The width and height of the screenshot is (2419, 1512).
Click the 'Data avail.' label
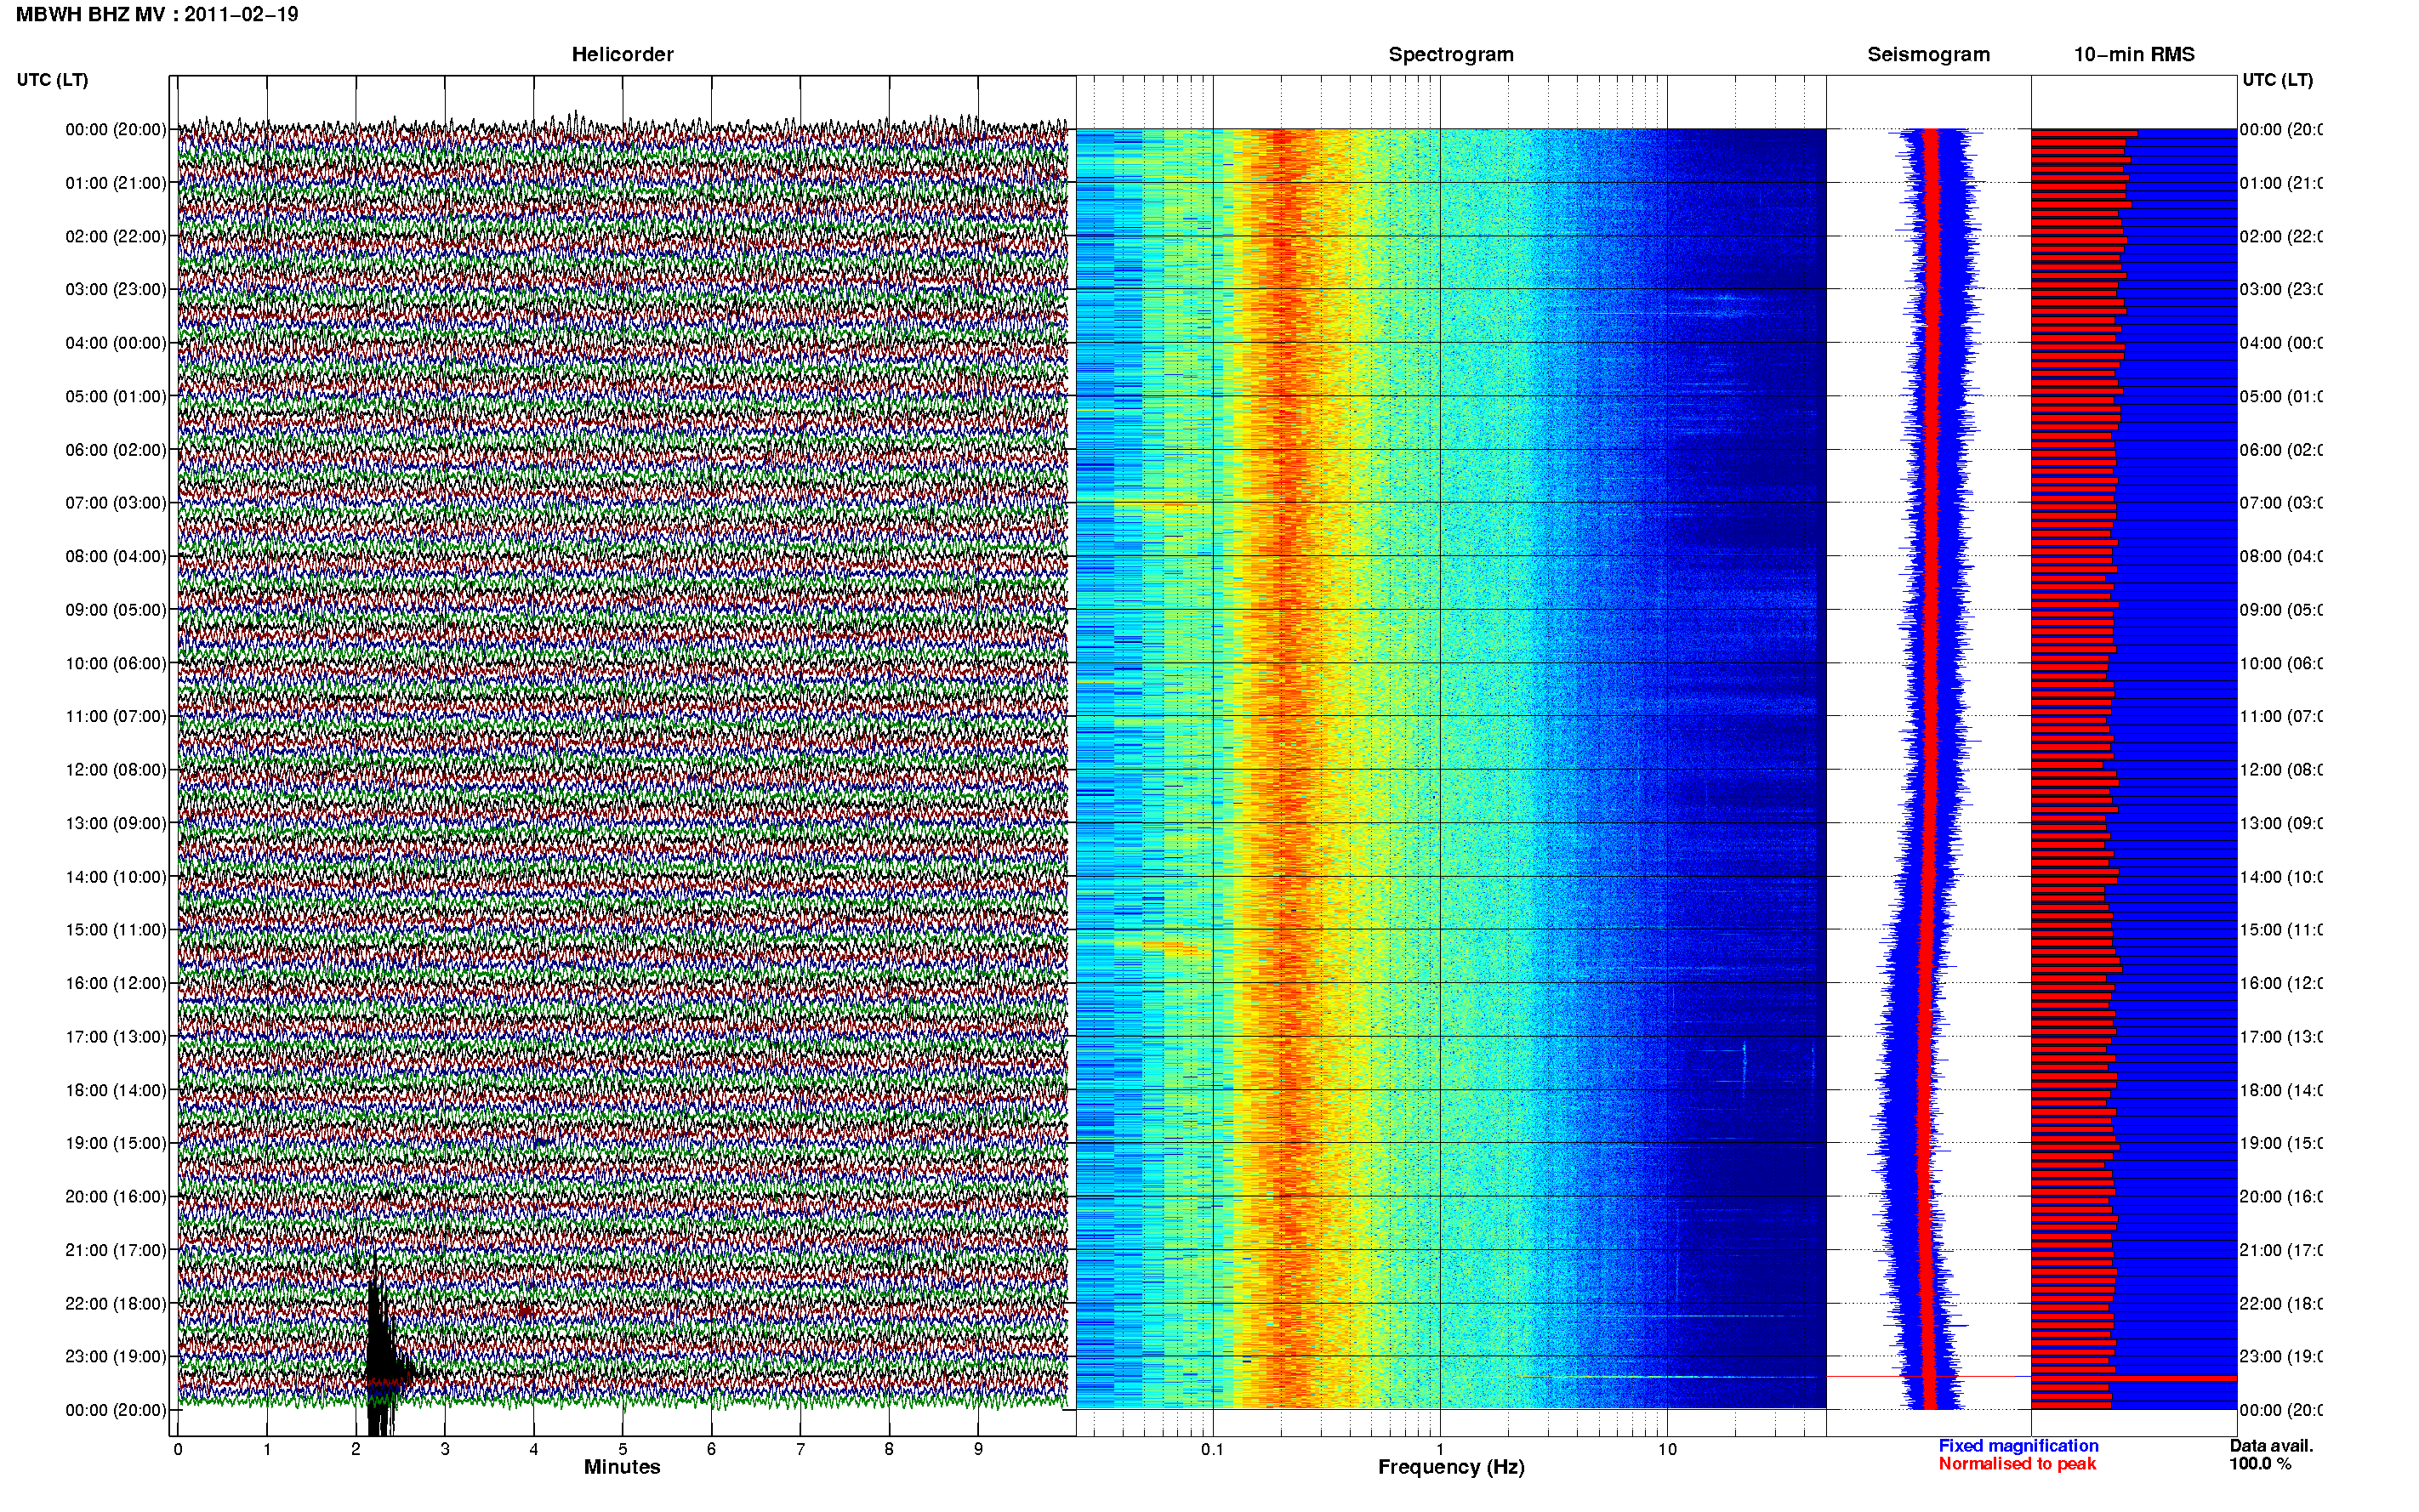coord(2271,1446)
